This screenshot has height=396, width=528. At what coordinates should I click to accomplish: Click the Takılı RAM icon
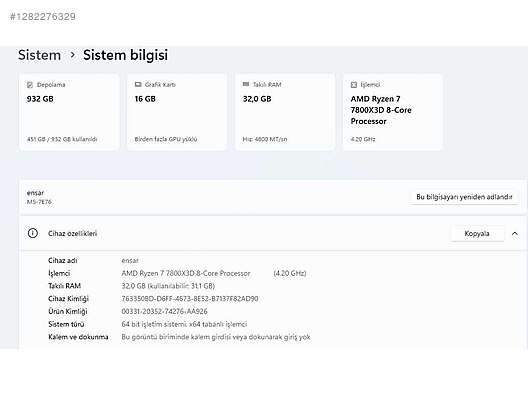246,84
